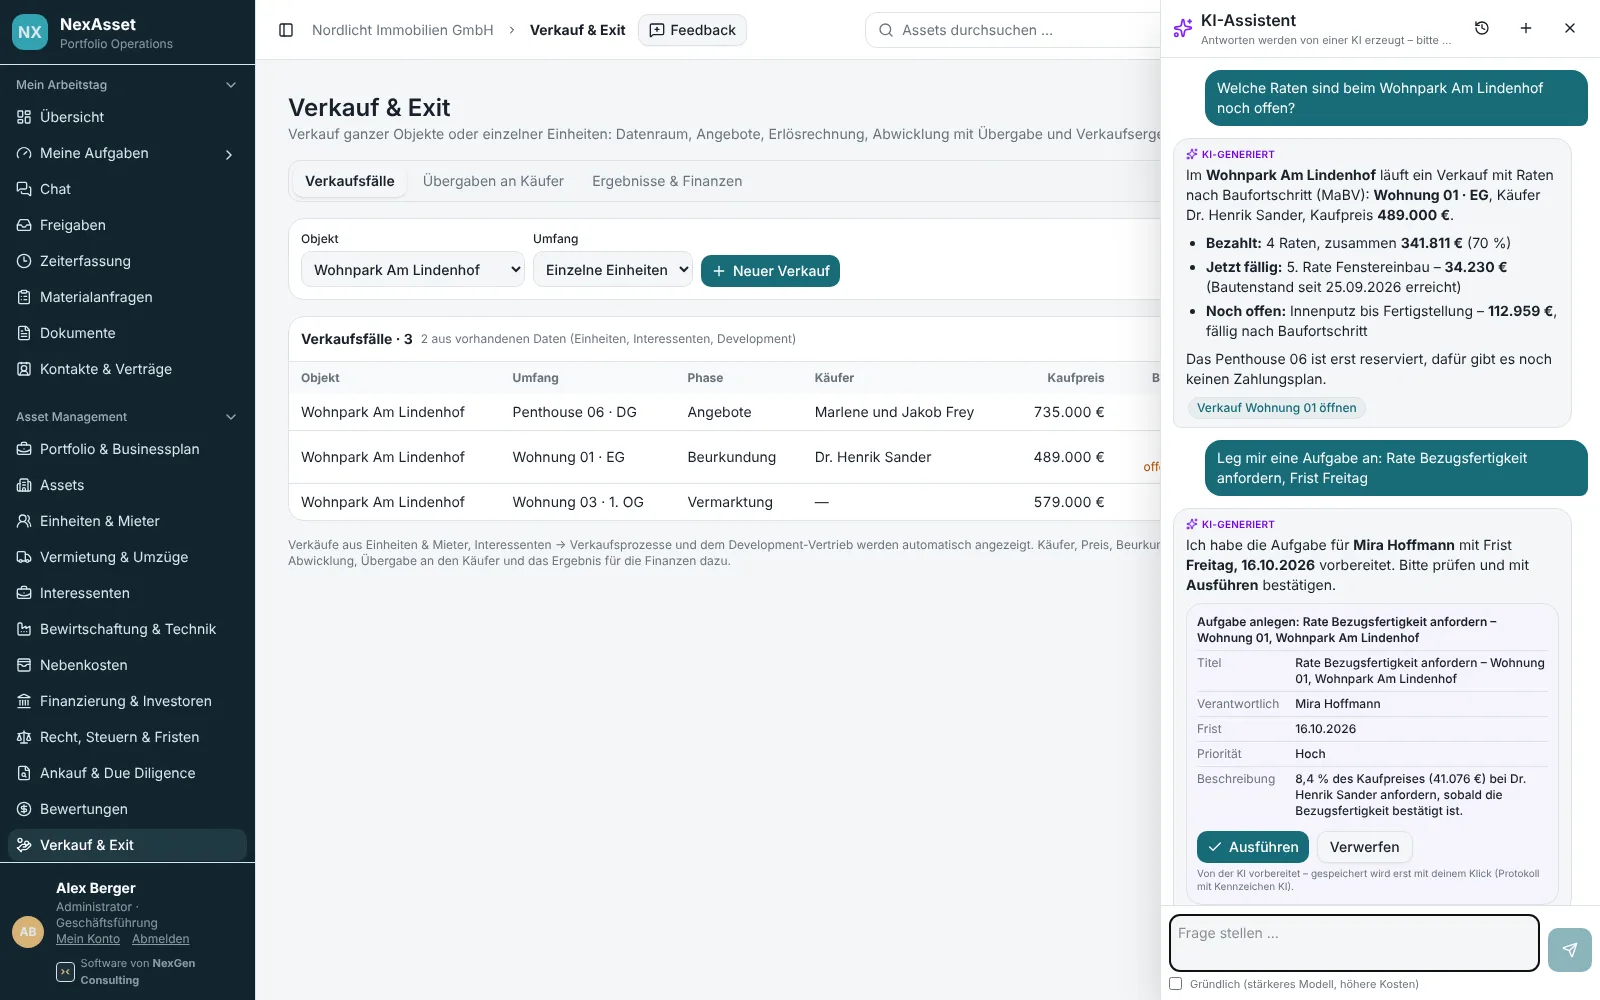1600x1000 pixels.
Task: Enable Gründlich stronger model checkbox
Action: click(1176, 984)
